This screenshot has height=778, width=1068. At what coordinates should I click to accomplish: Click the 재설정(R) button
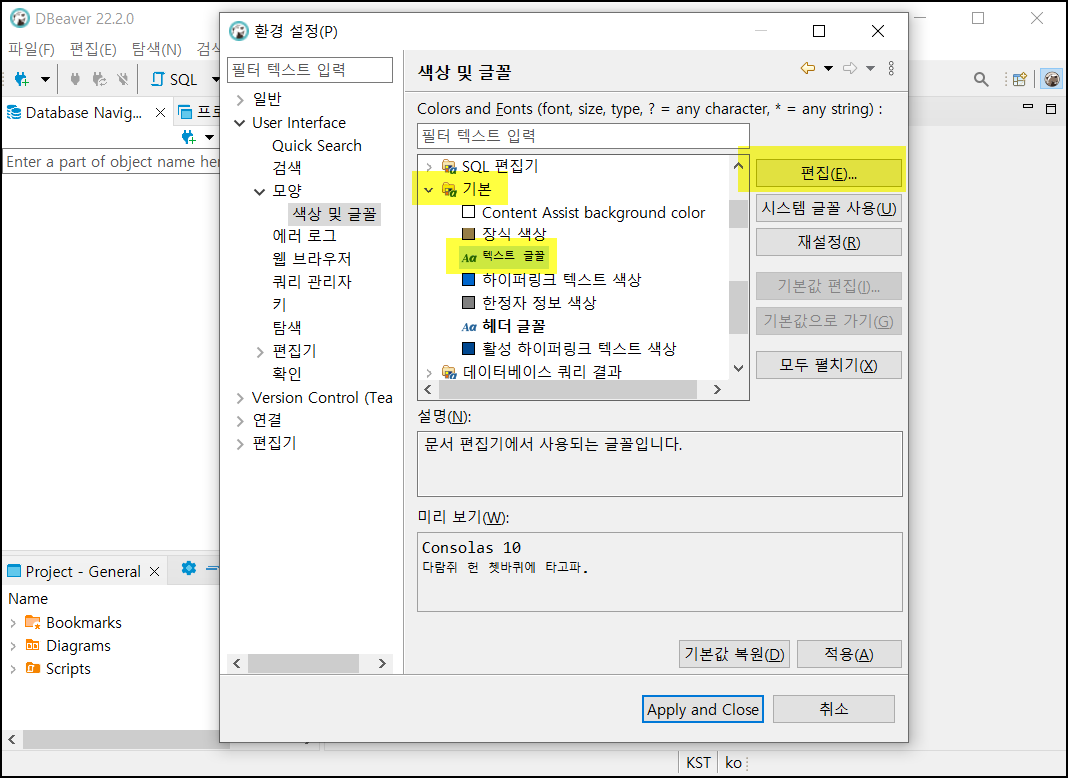point(828,242)
